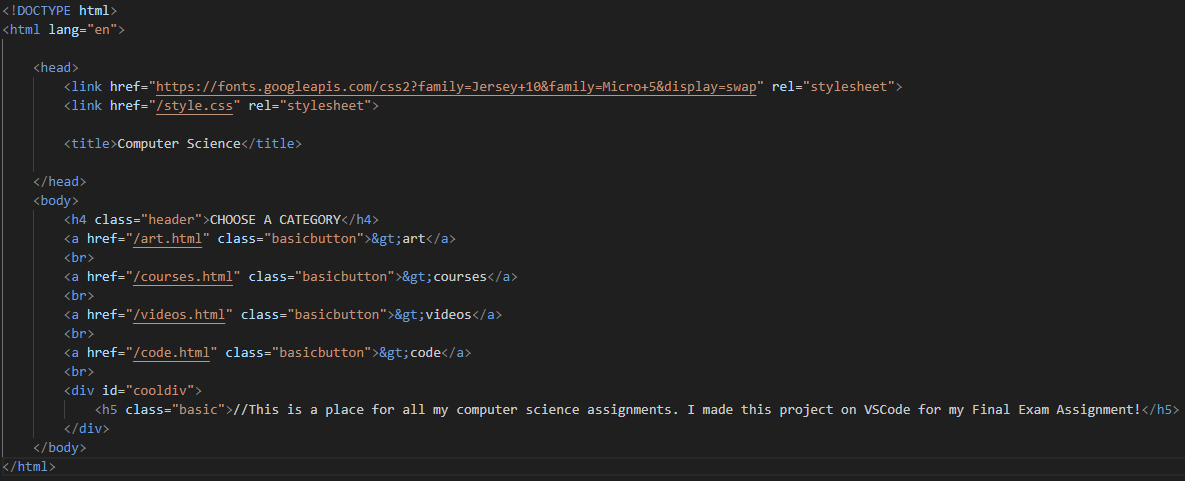Follow the /code.html href link

[x=174, y=353]
